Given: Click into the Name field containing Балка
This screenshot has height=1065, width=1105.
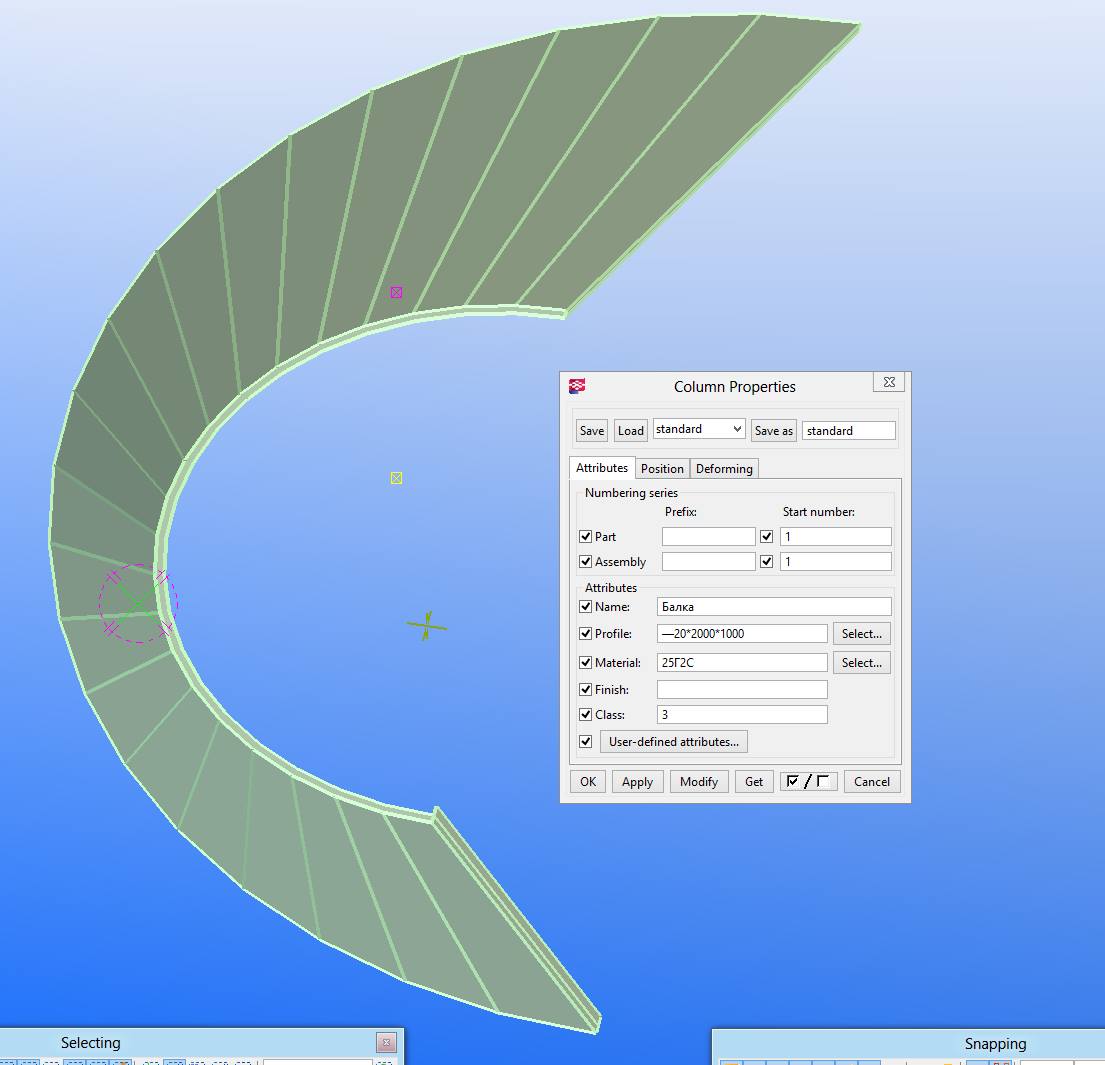Looking at the screenshot, I should [773, 606].
